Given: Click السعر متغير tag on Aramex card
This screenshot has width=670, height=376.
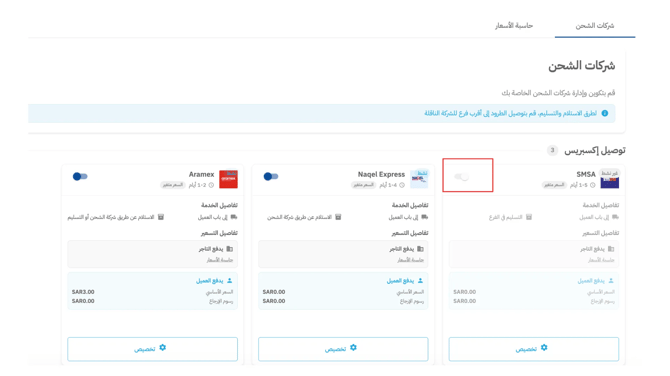Looking at the screenshot, I should pyautogui.click(x=173, y=185).
